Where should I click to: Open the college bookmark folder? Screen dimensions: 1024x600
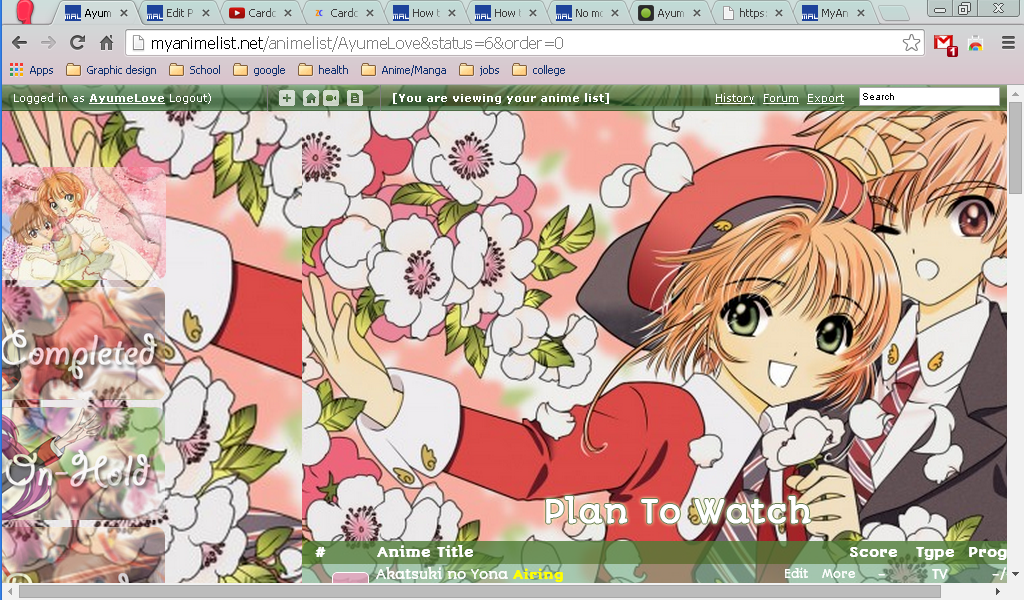click(x=539, y=70)
